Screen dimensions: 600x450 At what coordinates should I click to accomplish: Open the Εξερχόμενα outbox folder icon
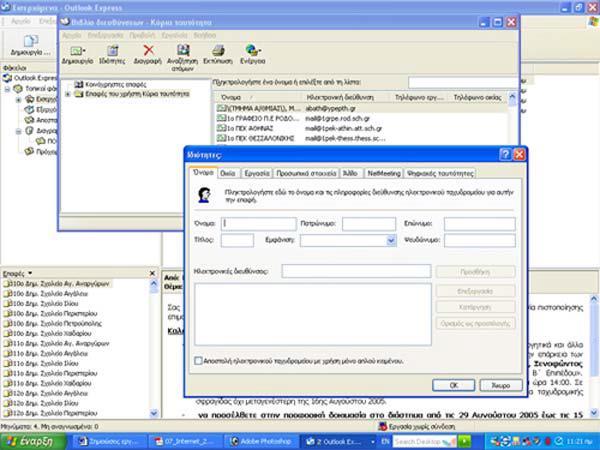coord(29,110)
